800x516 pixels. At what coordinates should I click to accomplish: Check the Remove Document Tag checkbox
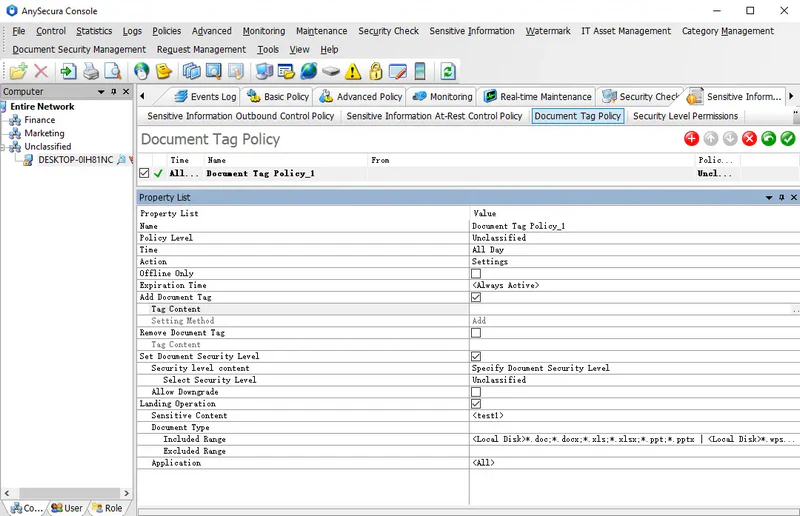476,333
